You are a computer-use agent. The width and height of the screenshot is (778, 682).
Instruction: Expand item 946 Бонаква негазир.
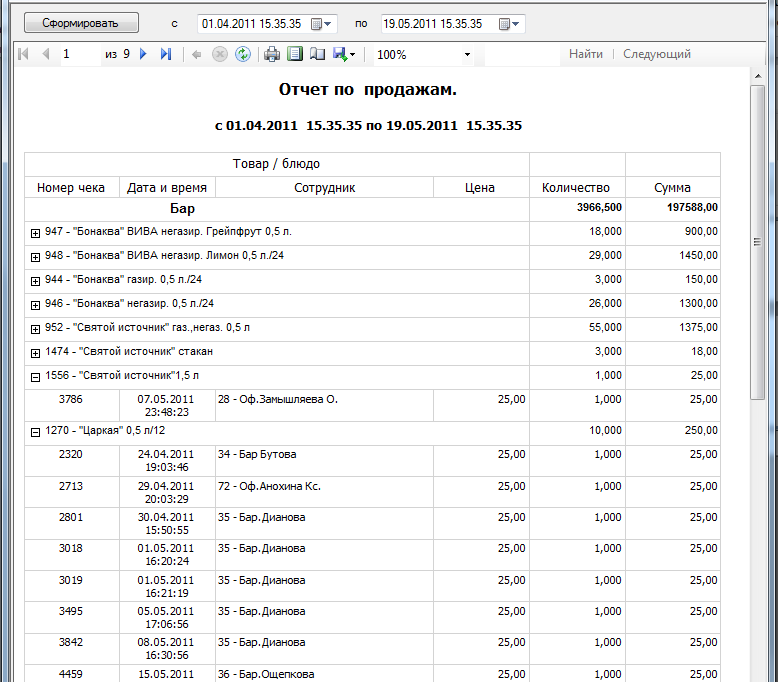(35, 305)
